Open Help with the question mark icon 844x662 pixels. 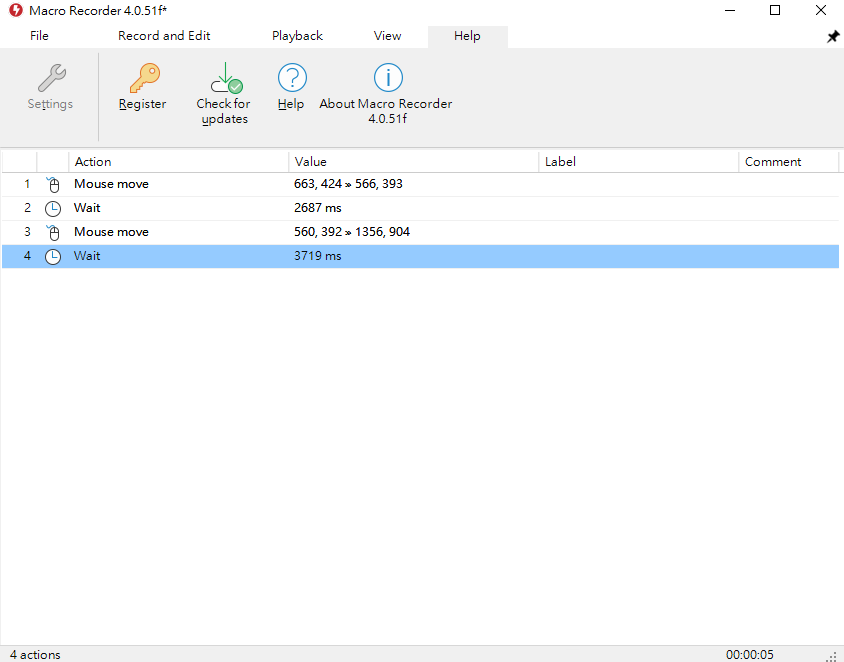pos(291,78)
